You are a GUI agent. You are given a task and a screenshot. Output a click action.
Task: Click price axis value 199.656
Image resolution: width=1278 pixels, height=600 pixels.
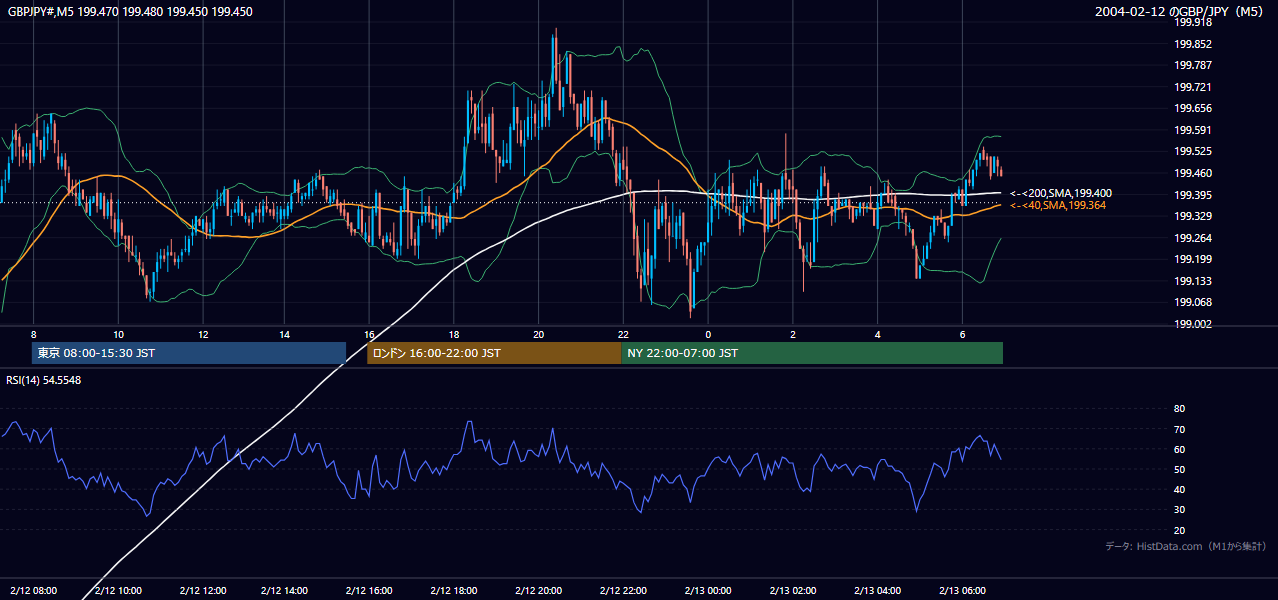pyautogui.click(x=1192, y=108)
